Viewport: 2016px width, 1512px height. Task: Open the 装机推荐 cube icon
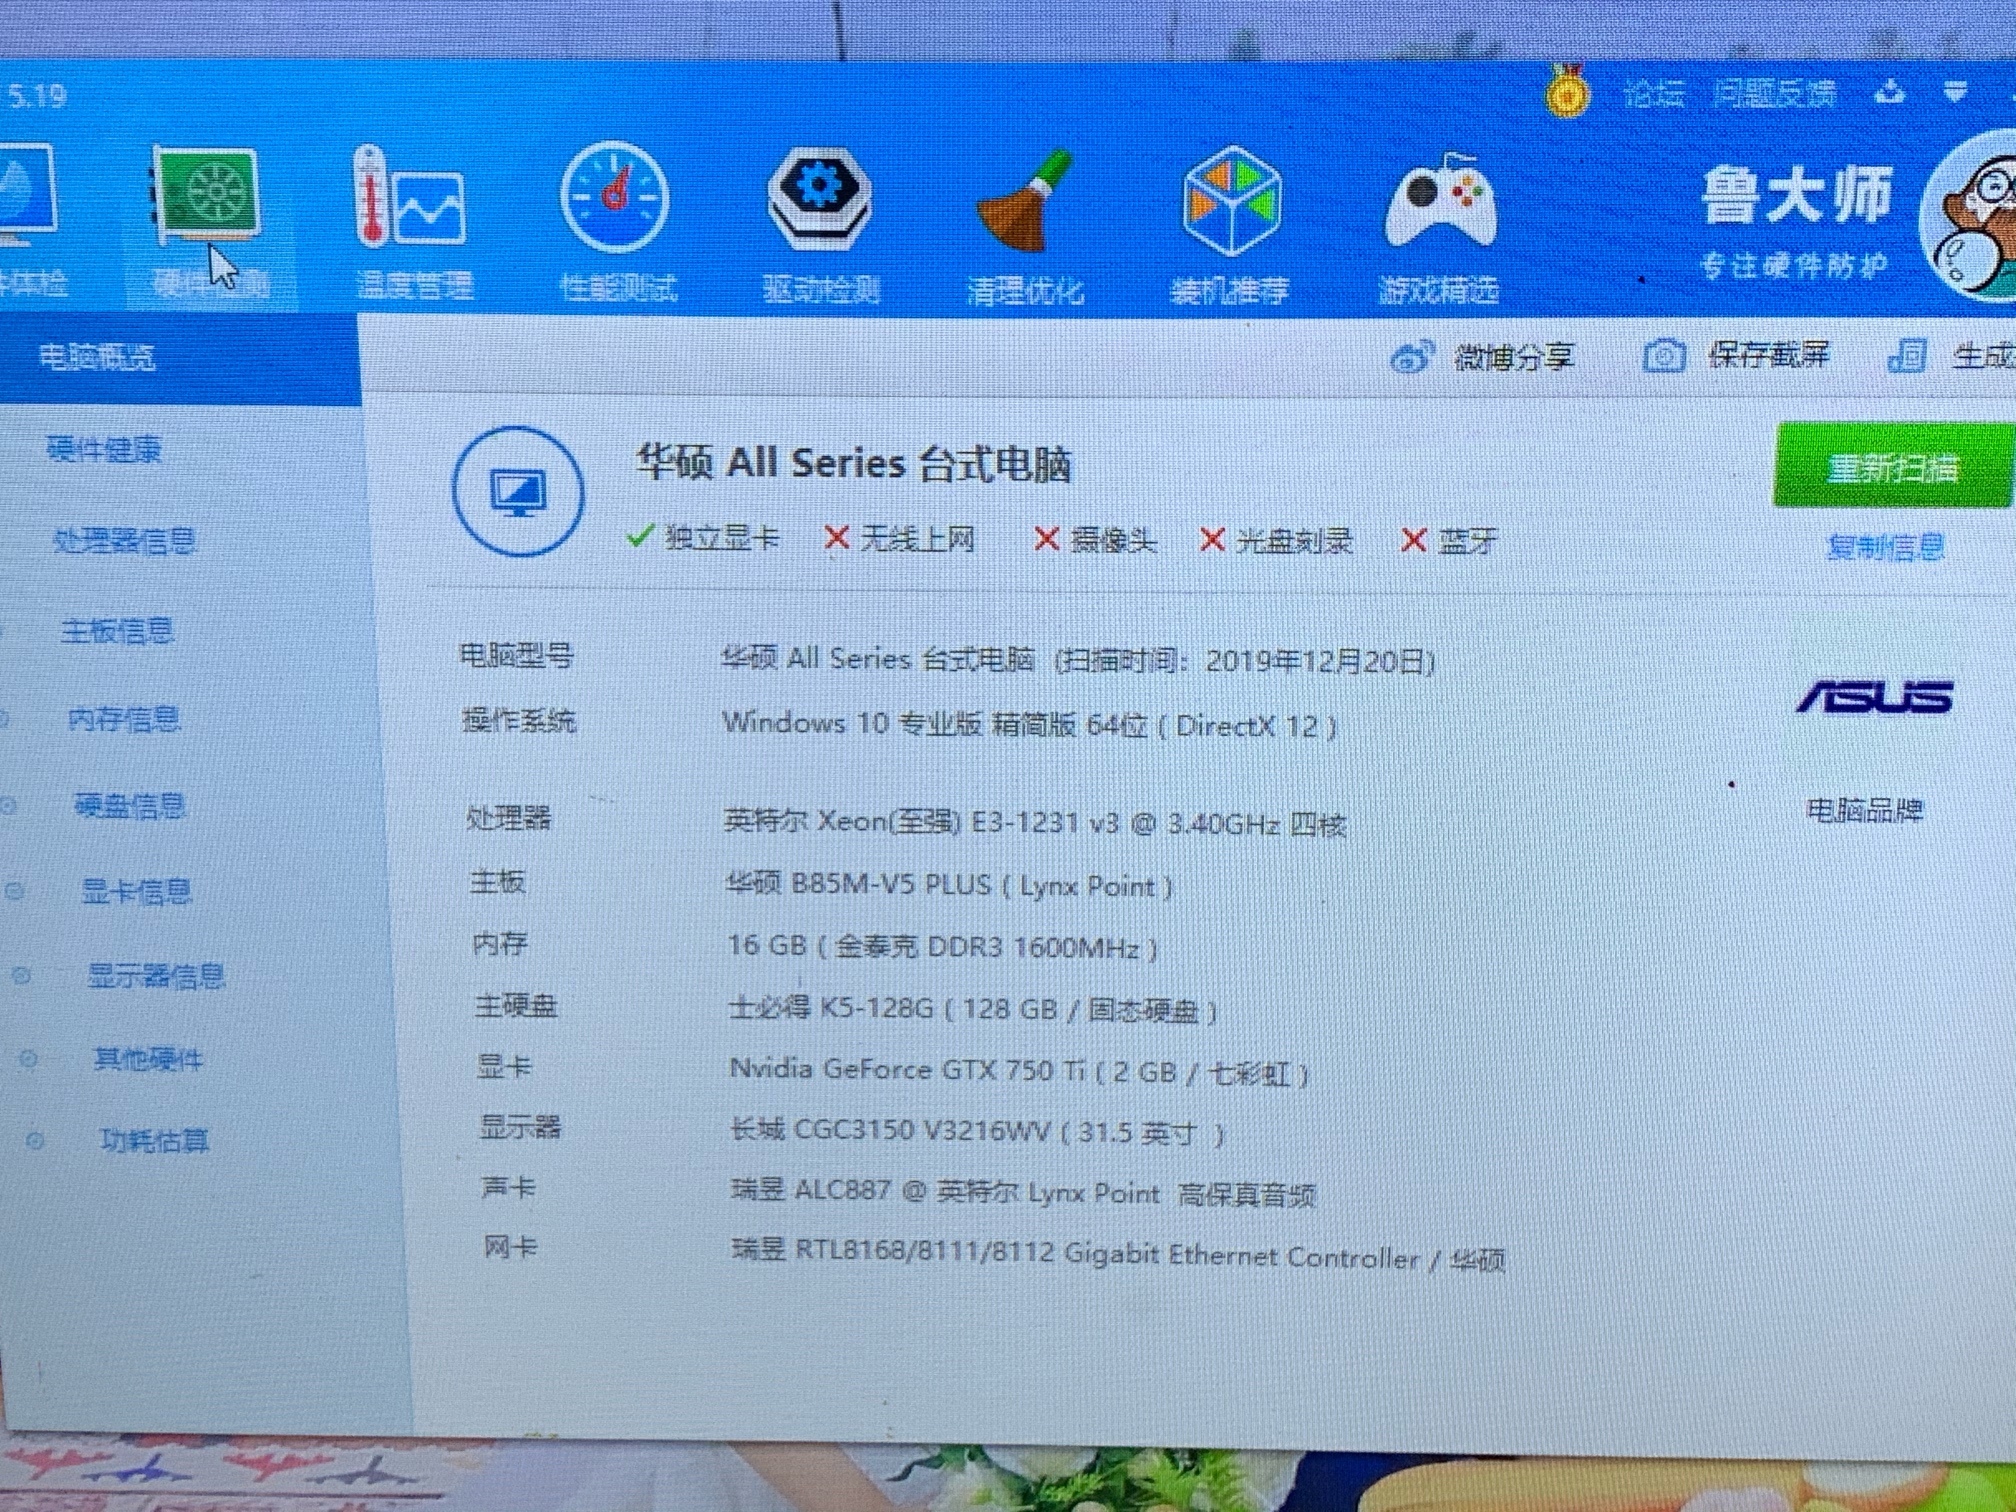click(1232, 199)
